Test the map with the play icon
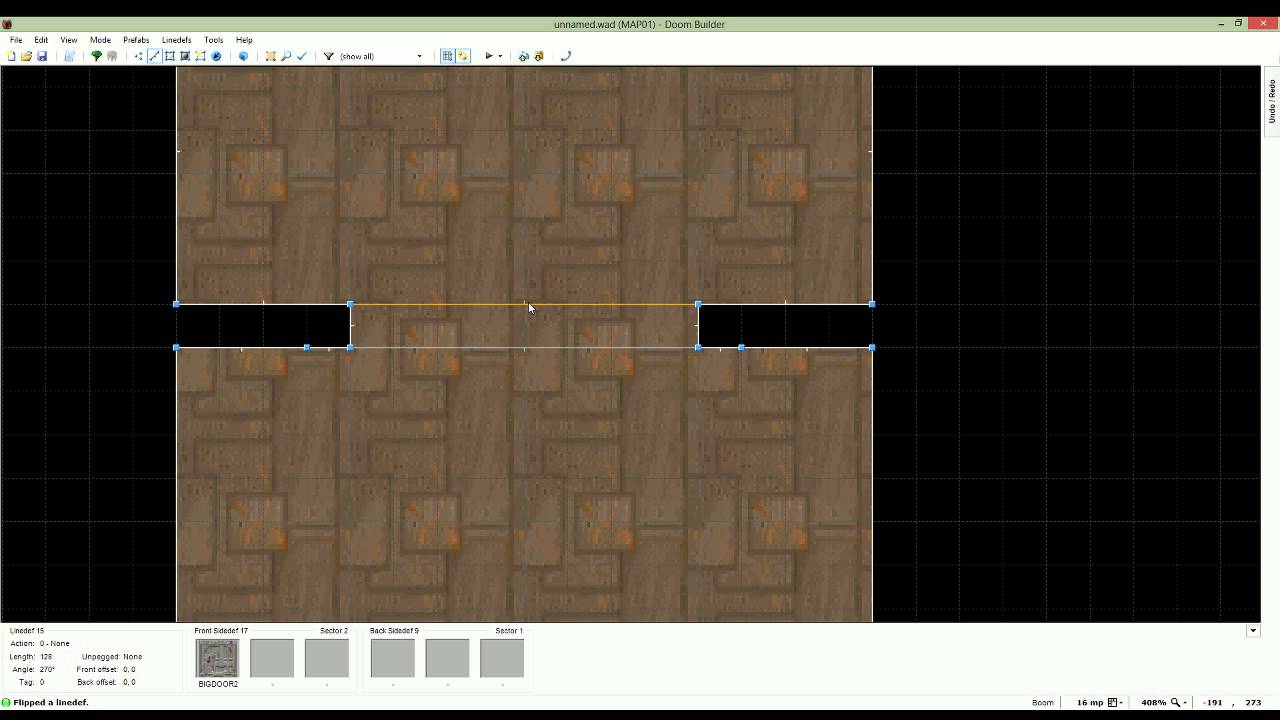The width and height of the screenshot is (1280, 720). (489, 56)
